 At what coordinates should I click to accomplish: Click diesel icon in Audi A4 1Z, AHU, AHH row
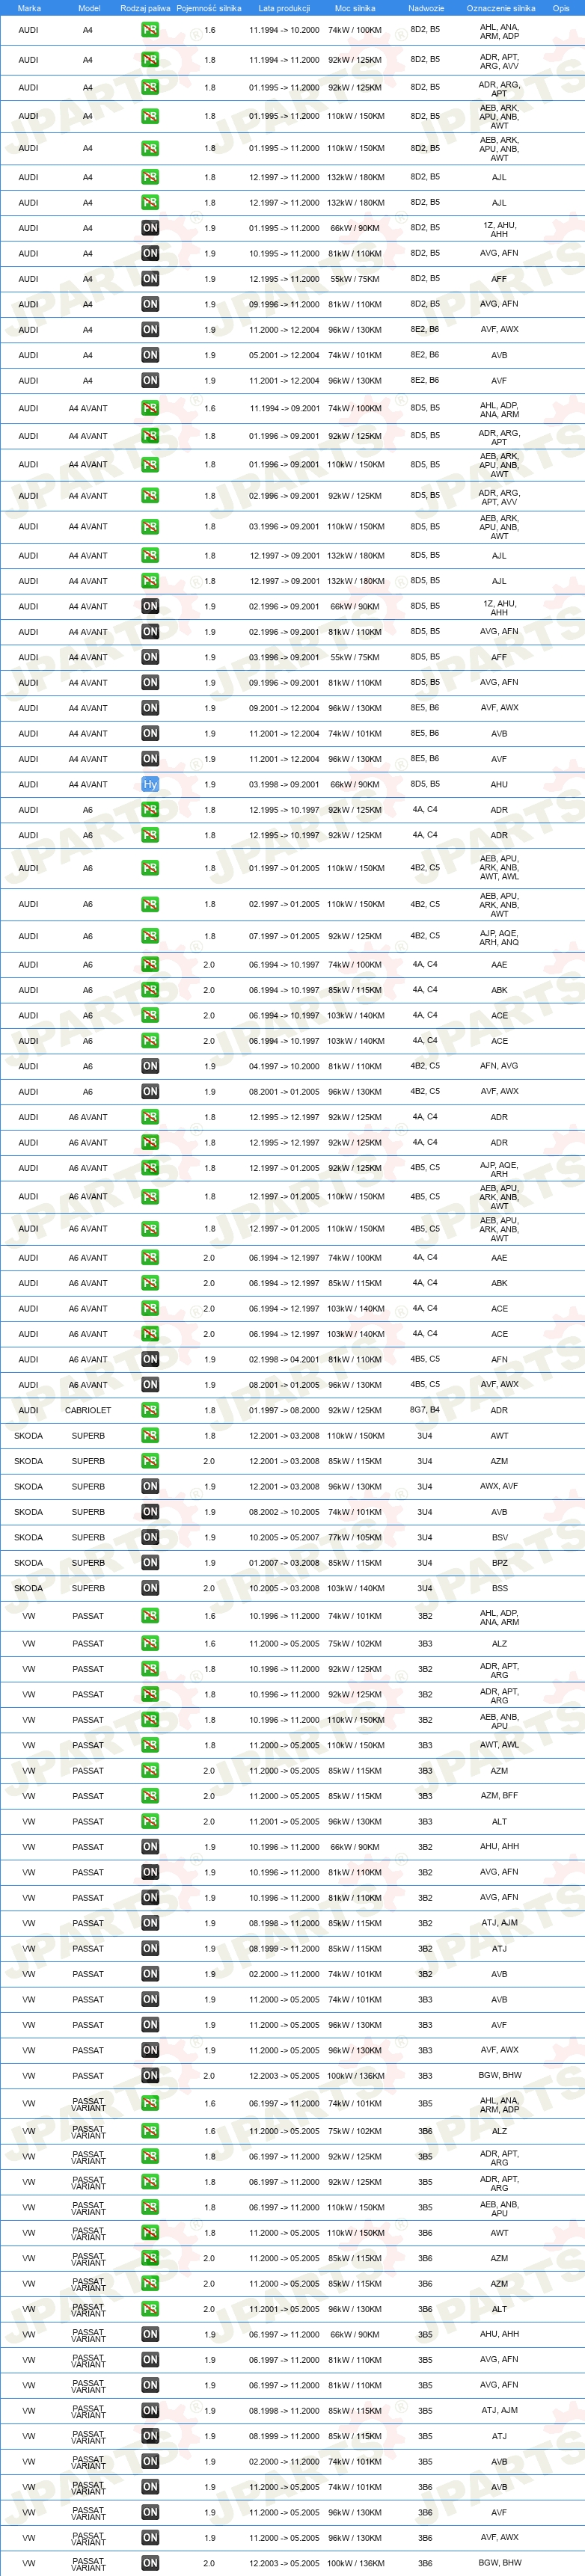[150, 228]
